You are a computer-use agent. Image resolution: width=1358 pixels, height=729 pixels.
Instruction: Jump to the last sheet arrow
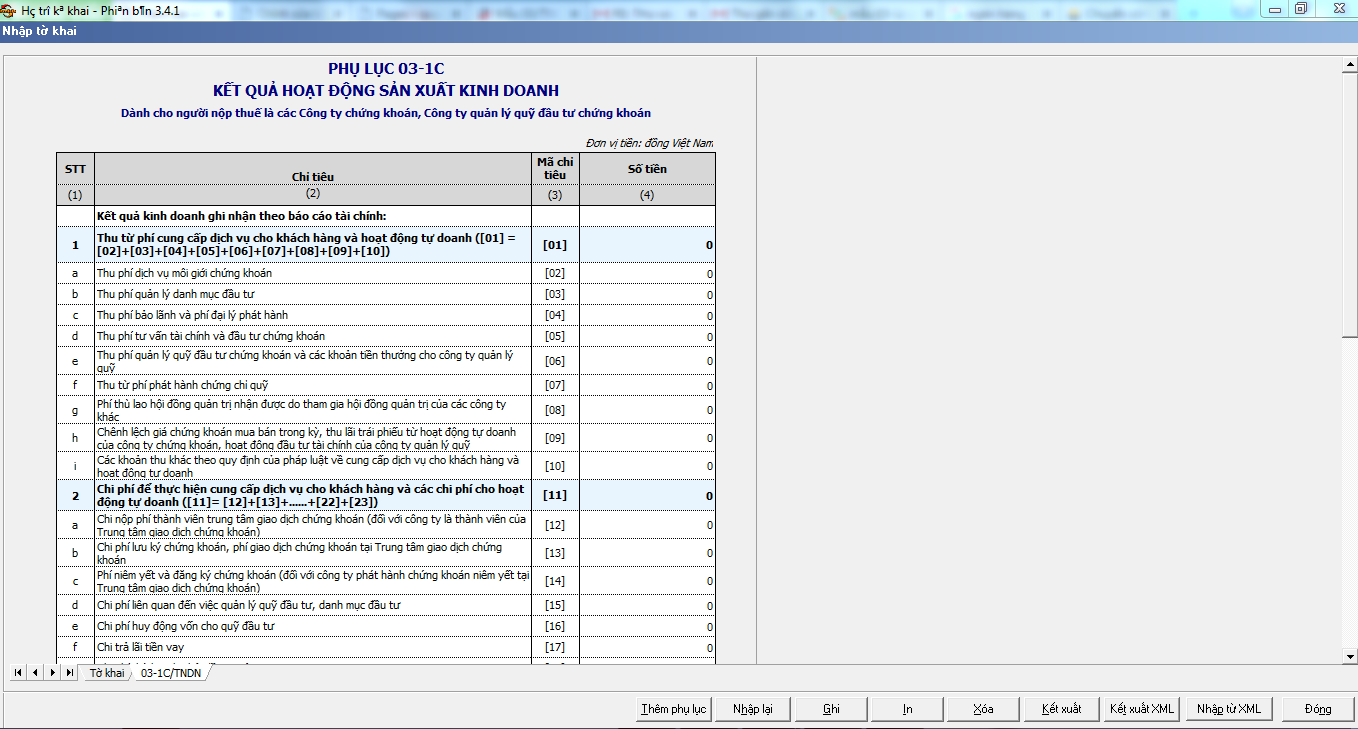click(x=69, y=673)
